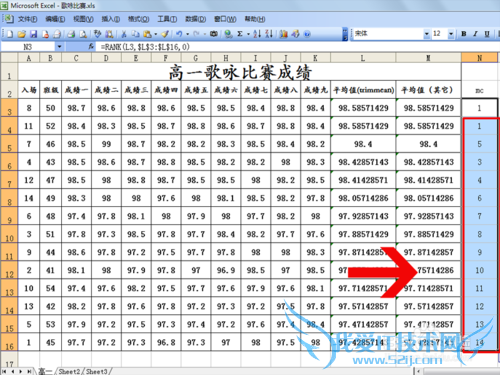The height and width of the screenshot is (375, 500).
Task: Expand the Redo history arrow
Action: click(204, 34)
